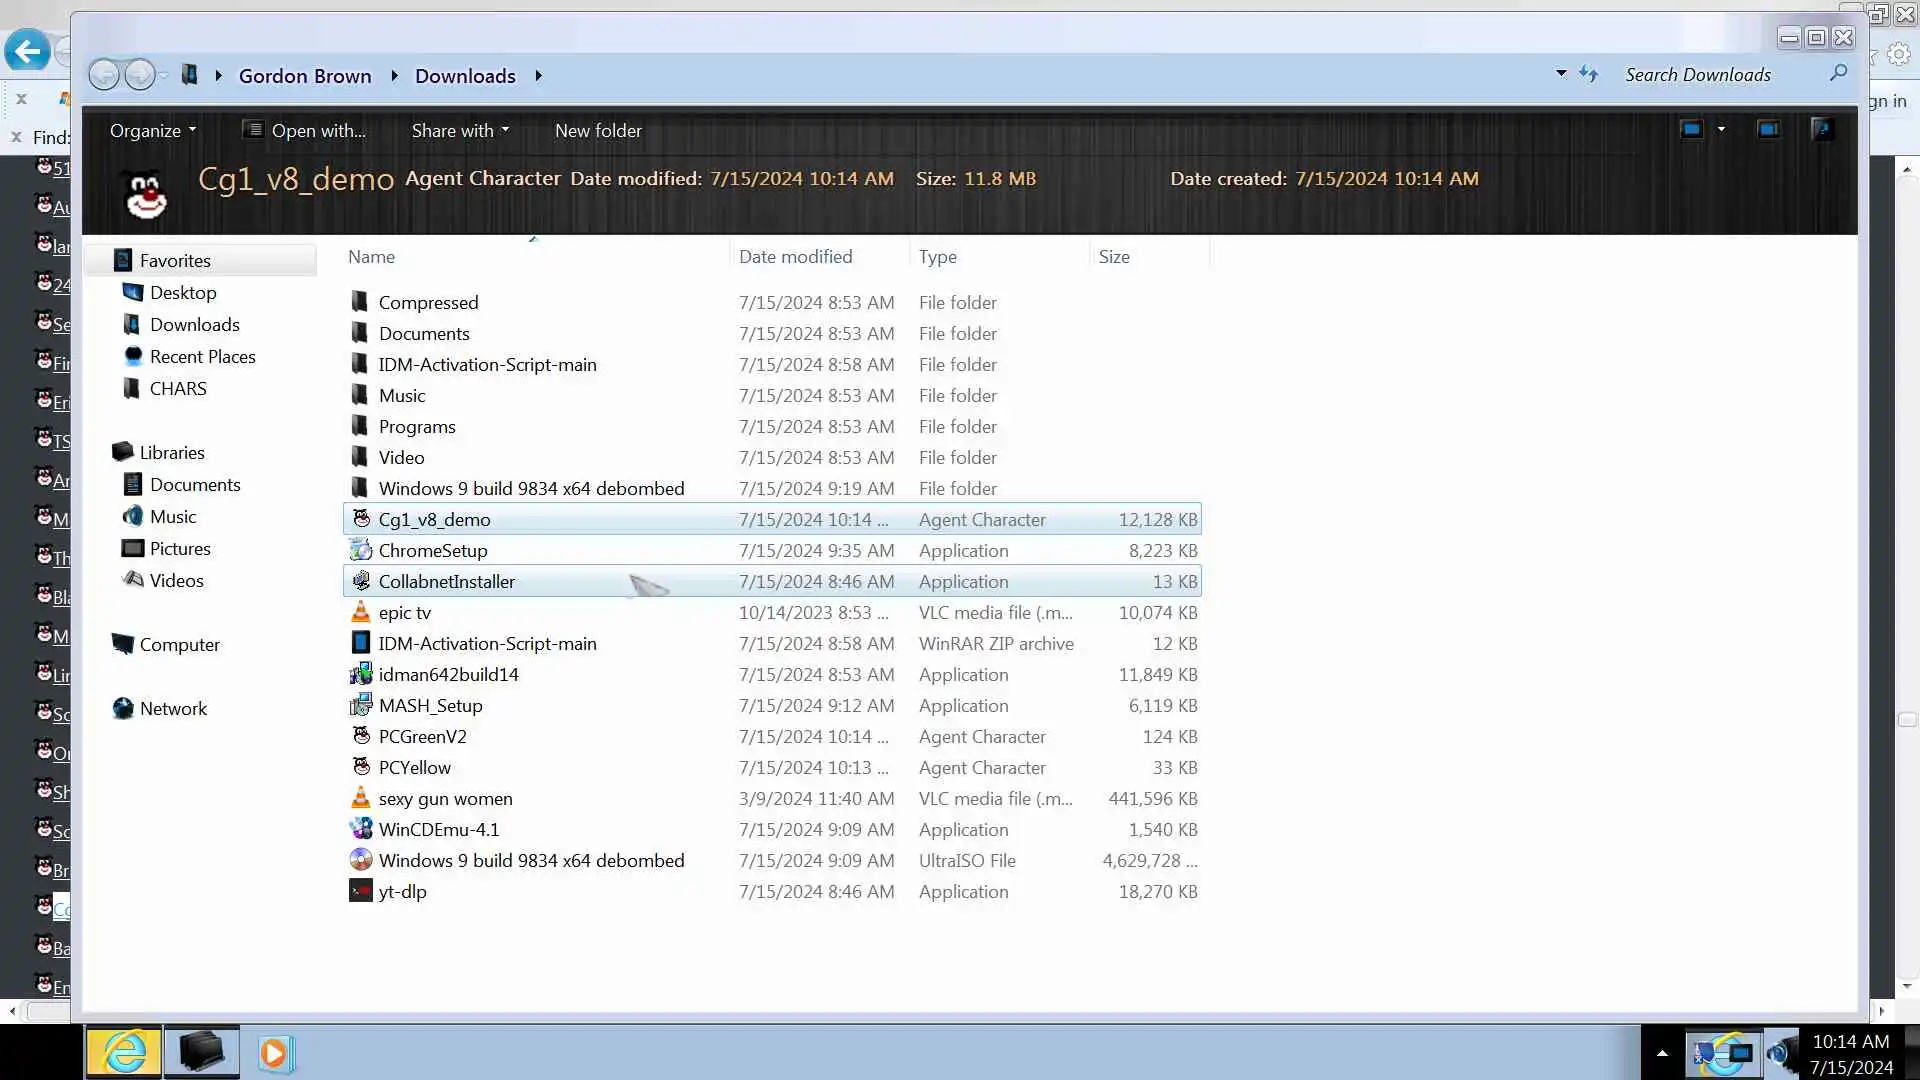Select the WinCDEmu-4.1 installer icon
This screenshot has width=1920, height=1080.
(360, 829)
